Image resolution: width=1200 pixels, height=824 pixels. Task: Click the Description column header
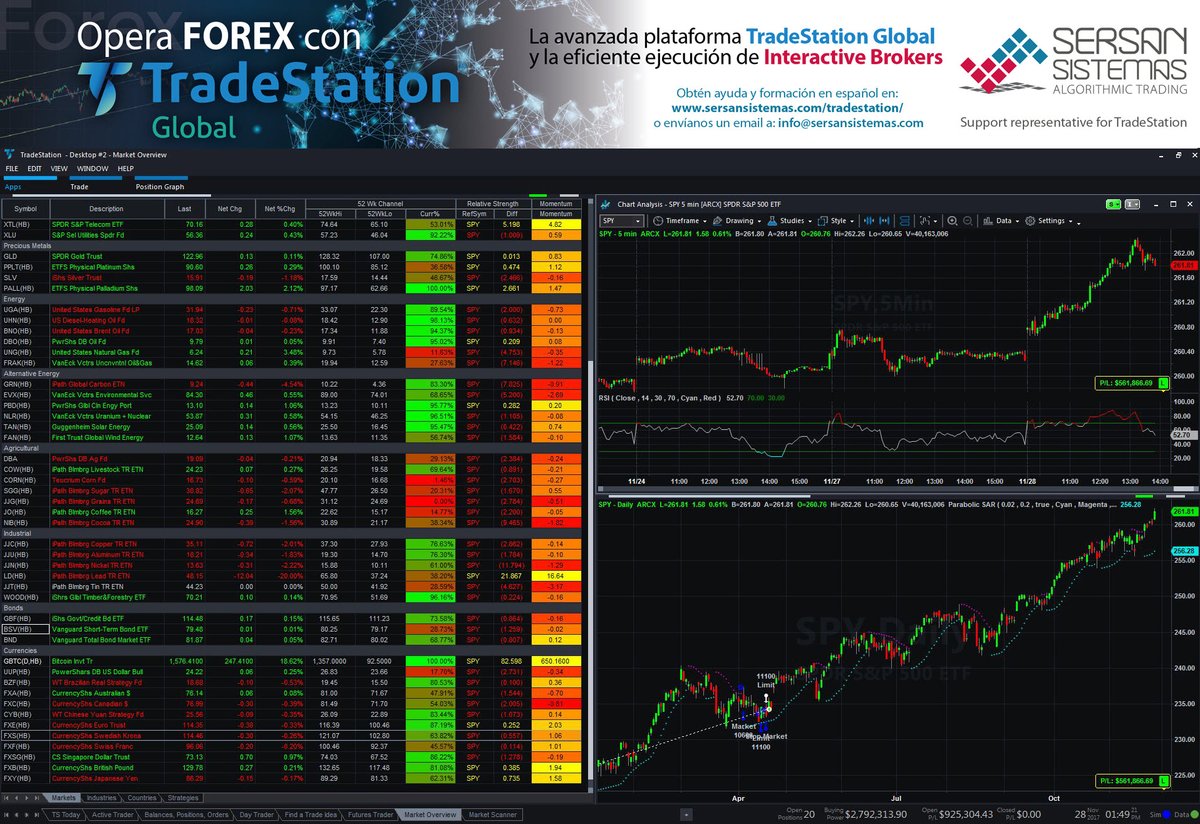tap(106, 208)
